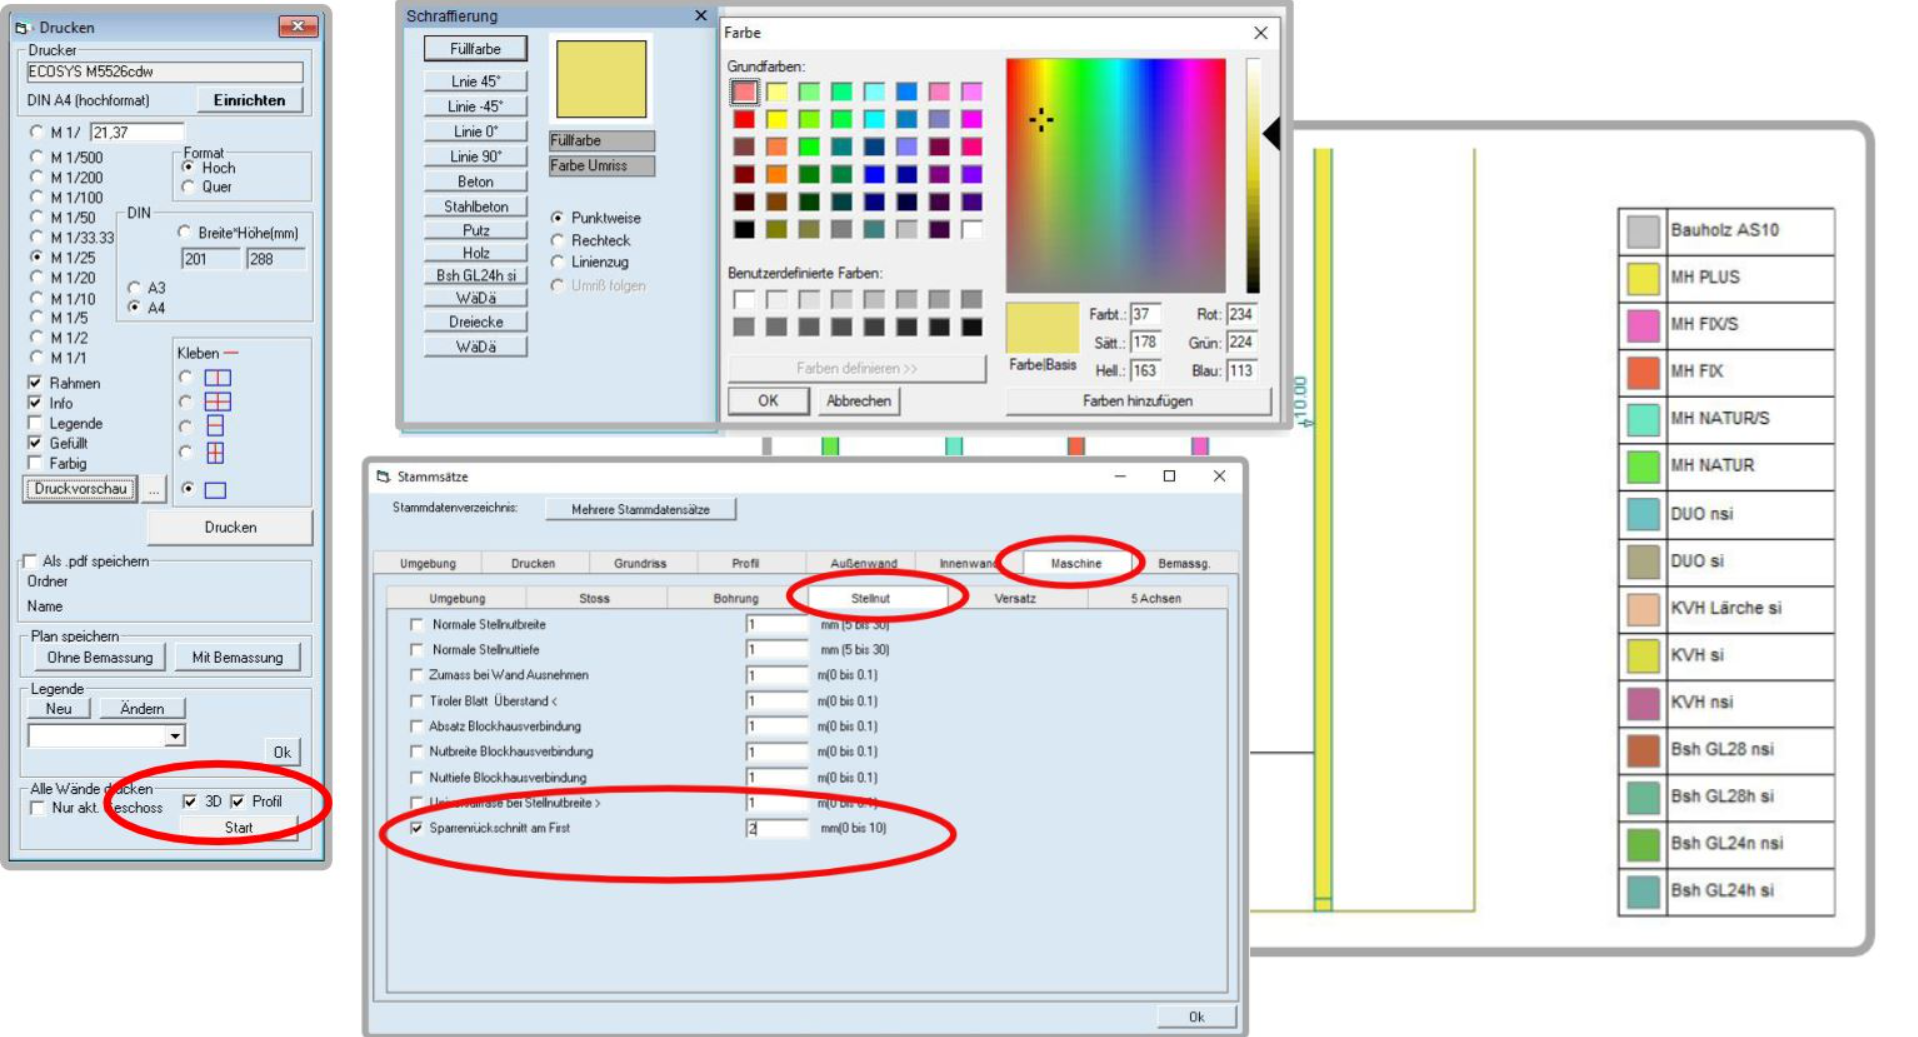Click the Rot value field
Image resolution: width=1918 pixels, height=1037 pixels.
coord(1241,314)
